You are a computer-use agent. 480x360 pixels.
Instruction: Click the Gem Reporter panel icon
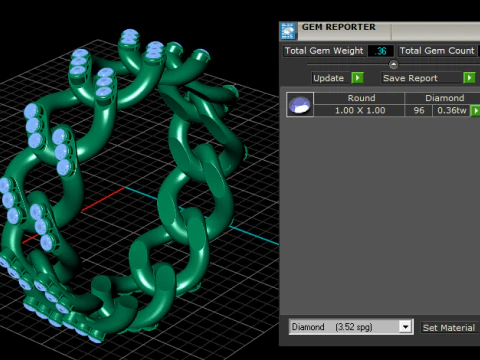pyautogui.click(x=288, y=31)
